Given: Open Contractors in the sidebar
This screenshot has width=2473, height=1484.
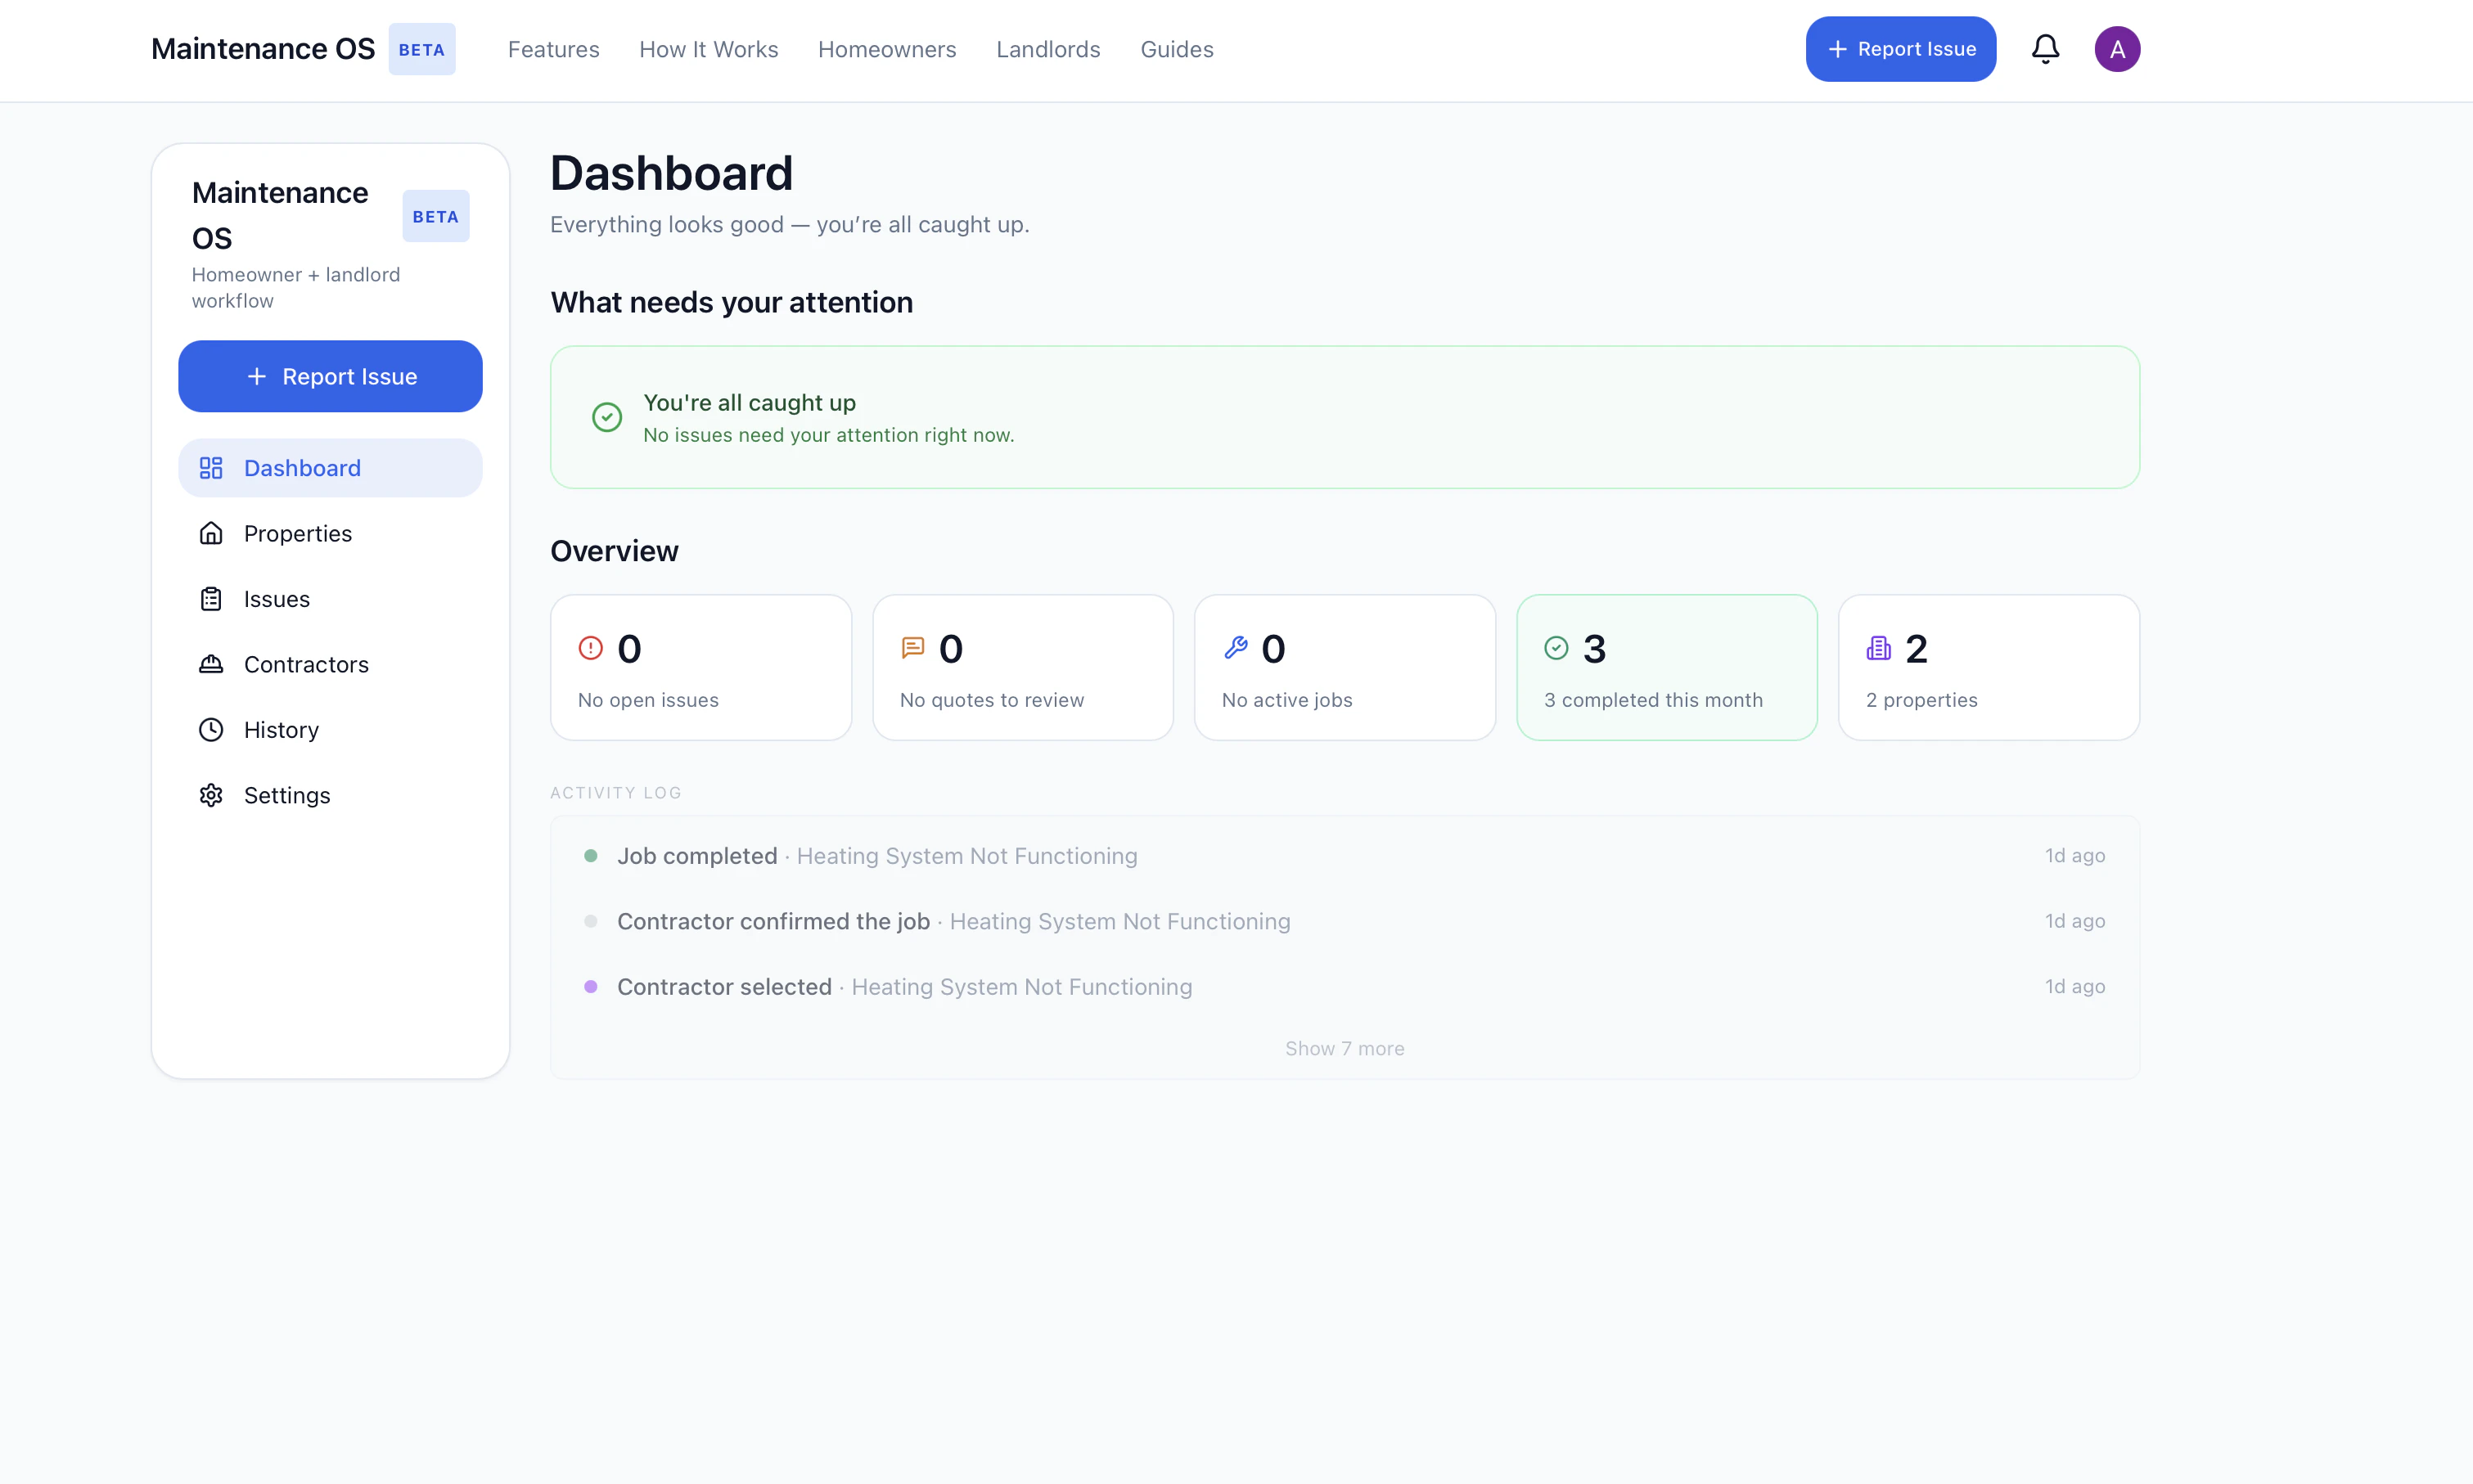Looking at the screenshot, I should pyautogui.click(x=305, y=664).
